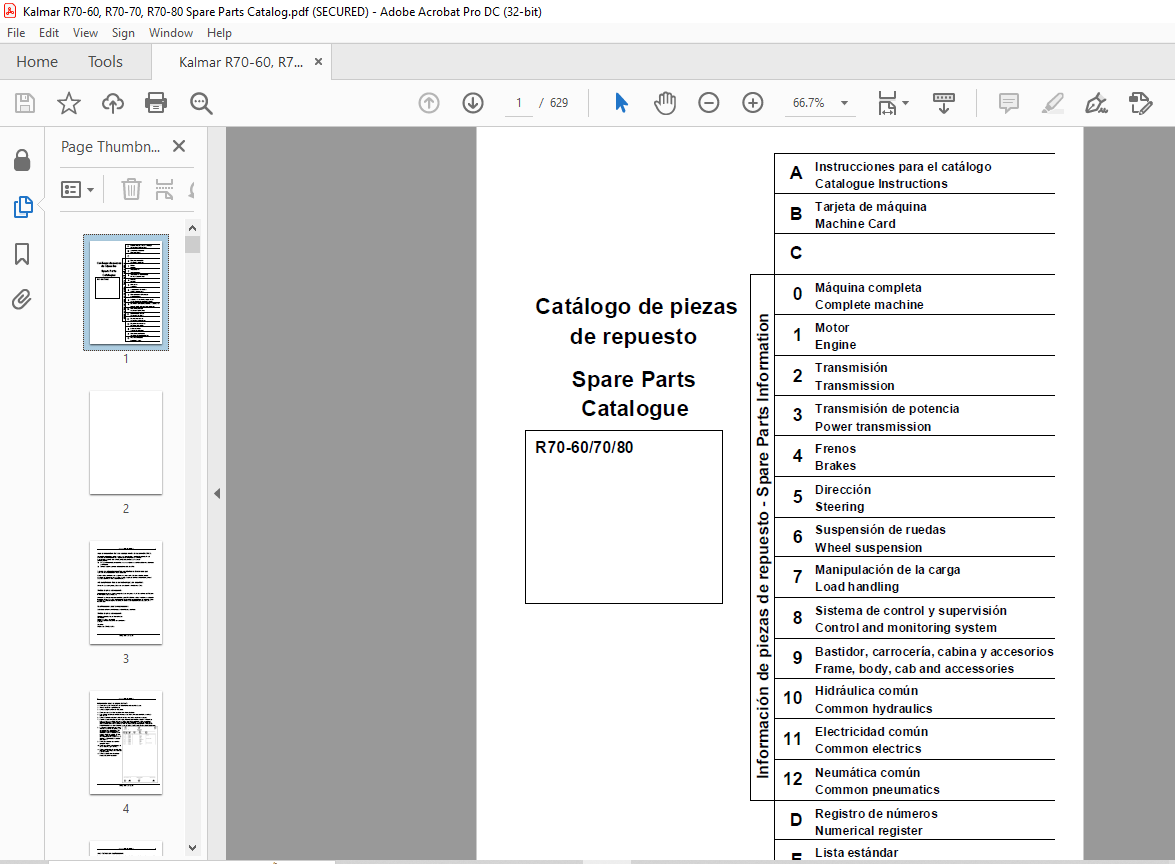1175x864 pixels.
Task: Click the delete pages trash icon
Action: (131, 190)
